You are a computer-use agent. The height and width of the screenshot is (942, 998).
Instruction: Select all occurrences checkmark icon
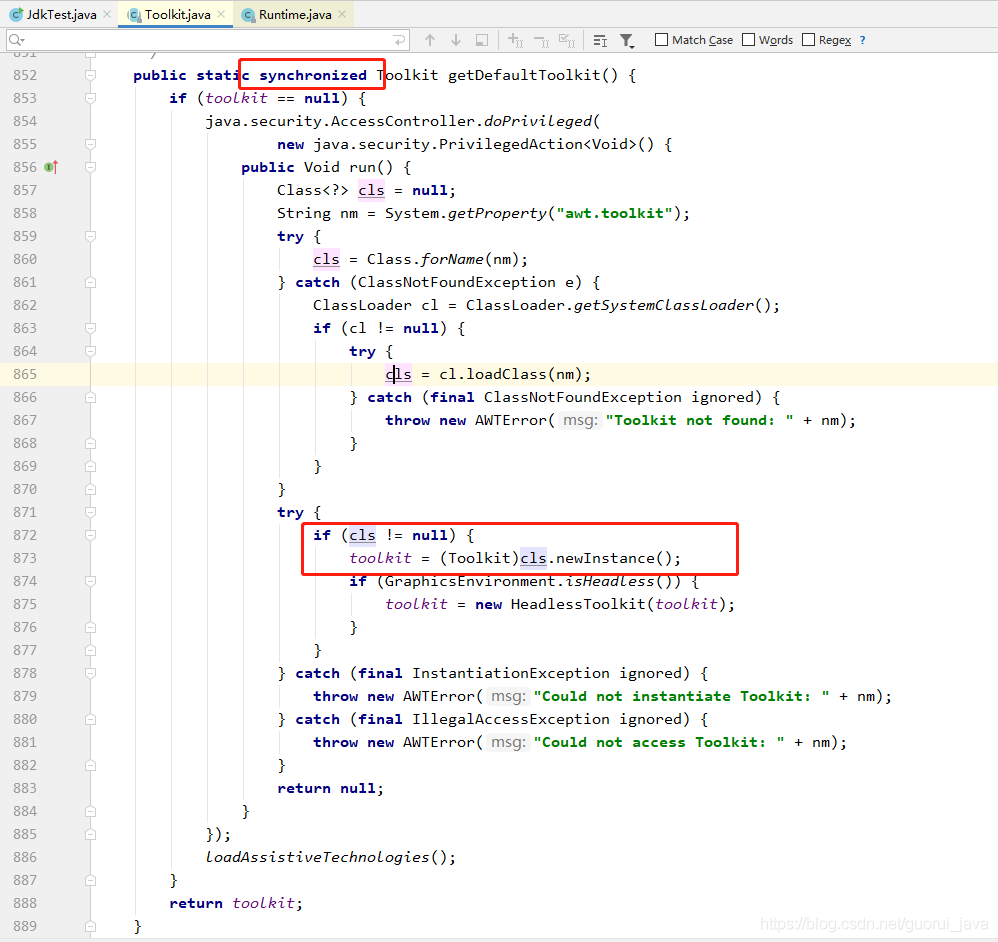tap(567, 41)
